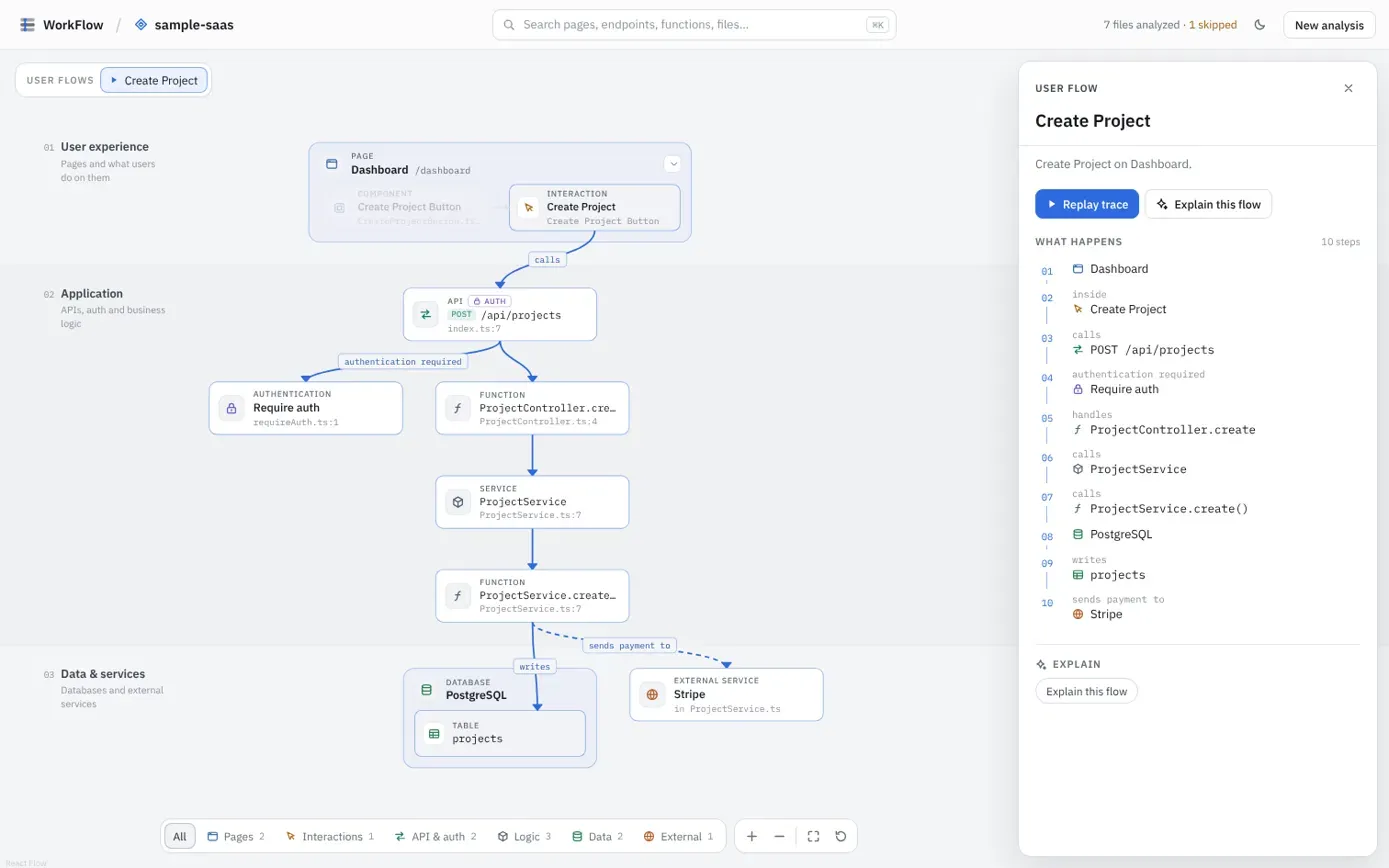Collapse the Dashboard page node chevron

pyautogui.click(x=673, y=163)
